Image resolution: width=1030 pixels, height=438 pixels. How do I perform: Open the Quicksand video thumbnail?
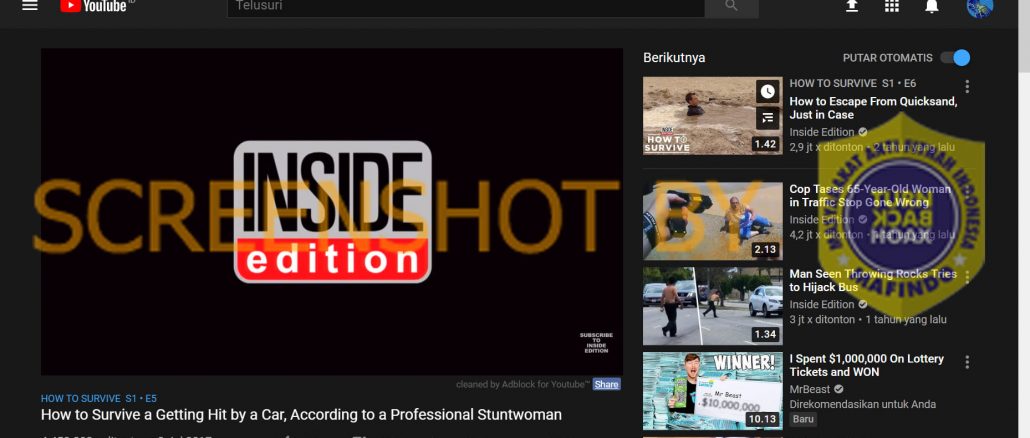[x=713, y=116]
